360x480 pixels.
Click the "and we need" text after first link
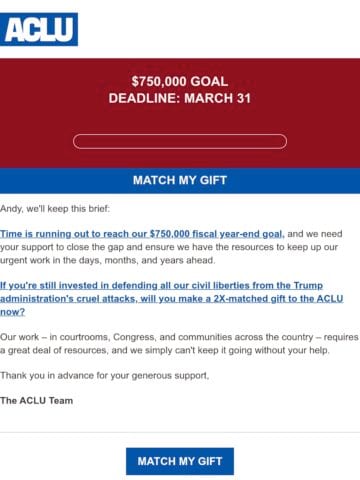point(315,234)
